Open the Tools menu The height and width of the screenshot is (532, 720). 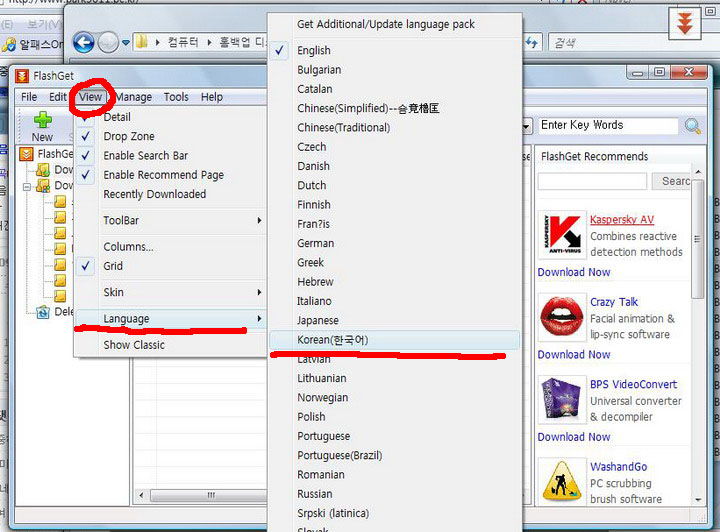[x=176, y=97]
